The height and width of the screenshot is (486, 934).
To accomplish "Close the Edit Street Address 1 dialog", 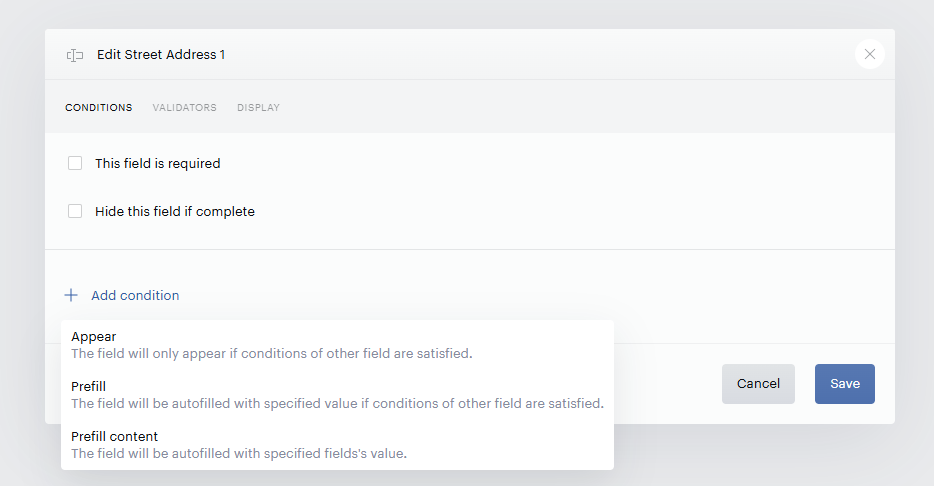I will 870,54.
